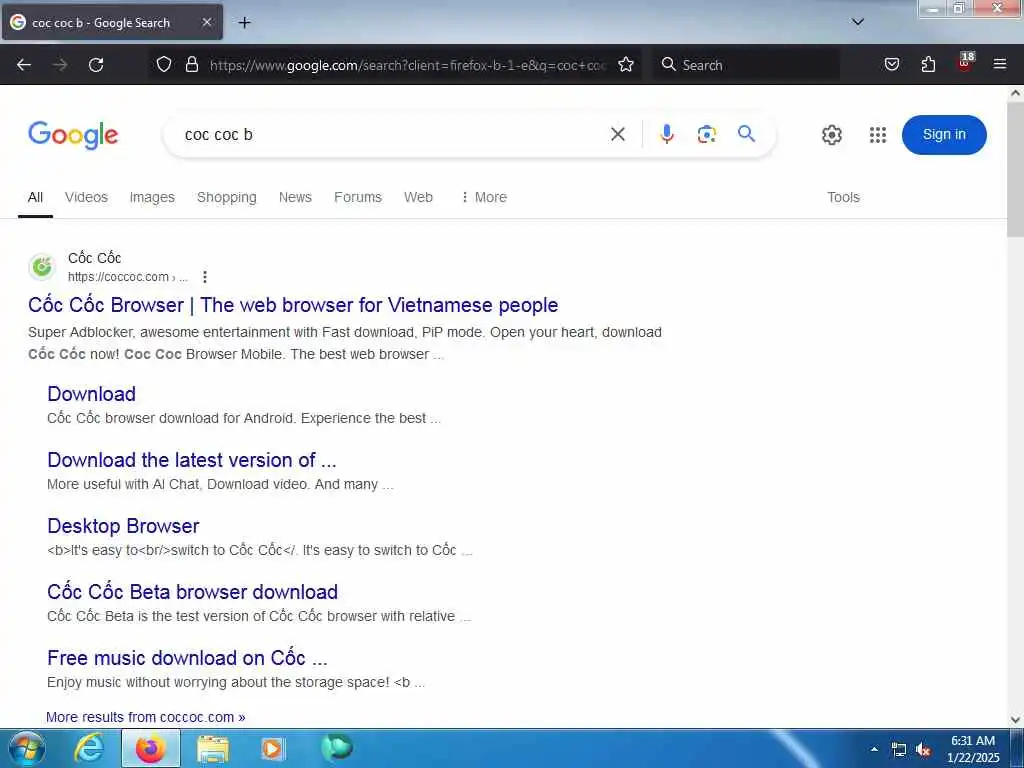
Task: Switch to the Web tab
Action: pyautogui.click(x=418, y=197)
